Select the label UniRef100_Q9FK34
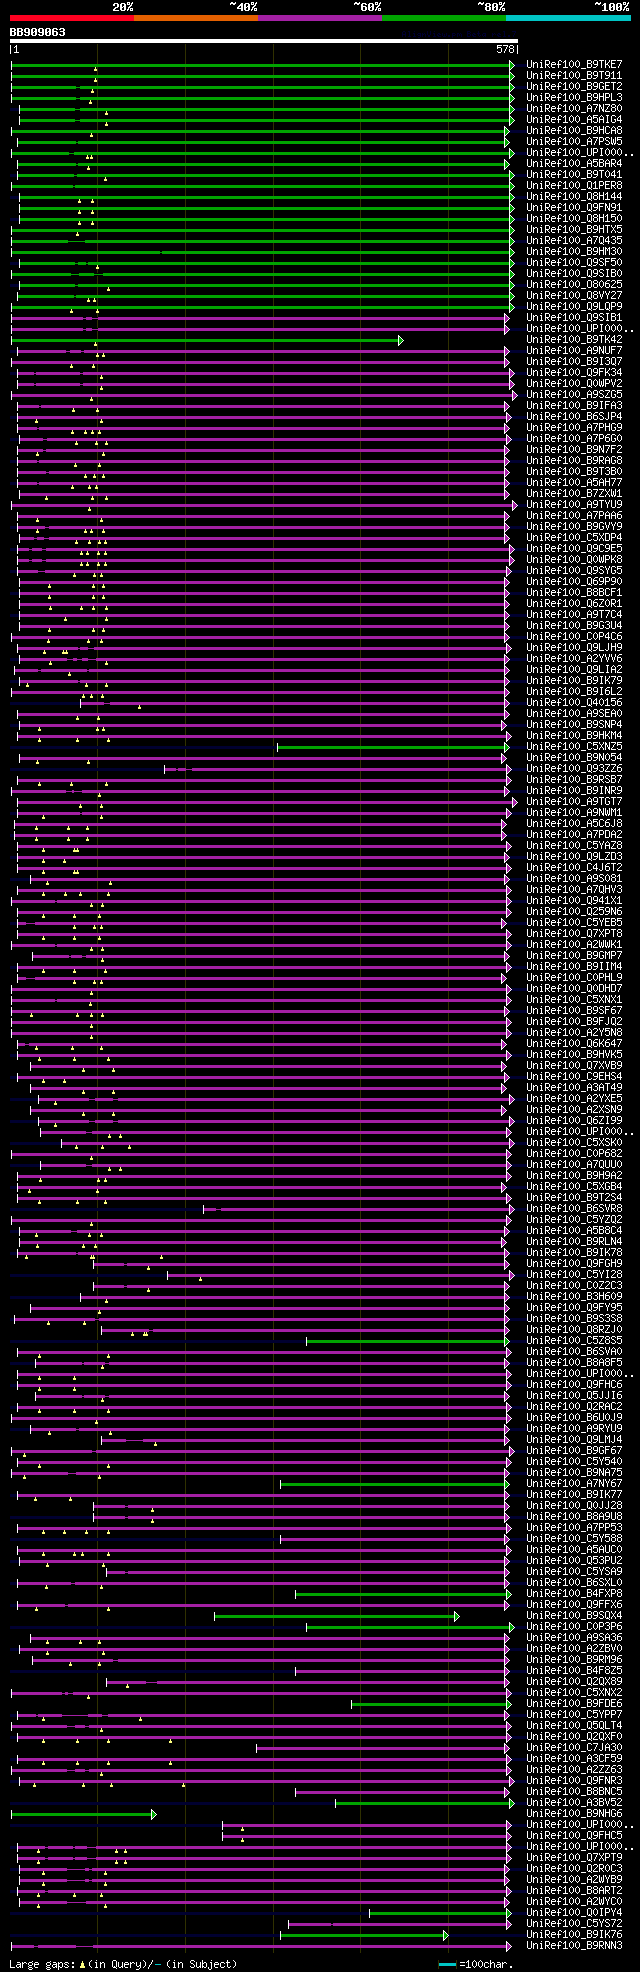Viewport: 640px width, 1972px height. [x=574, y=372]
